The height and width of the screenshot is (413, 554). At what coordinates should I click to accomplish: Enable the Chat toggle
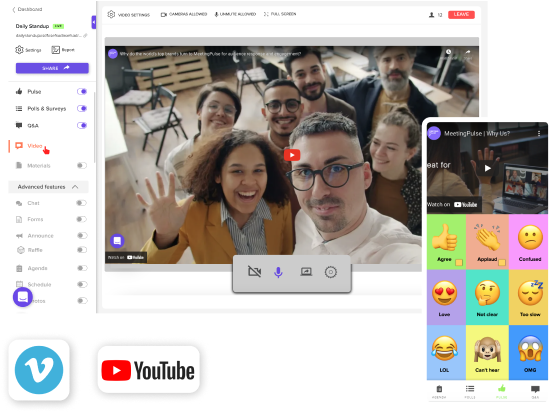click(82, 203)
